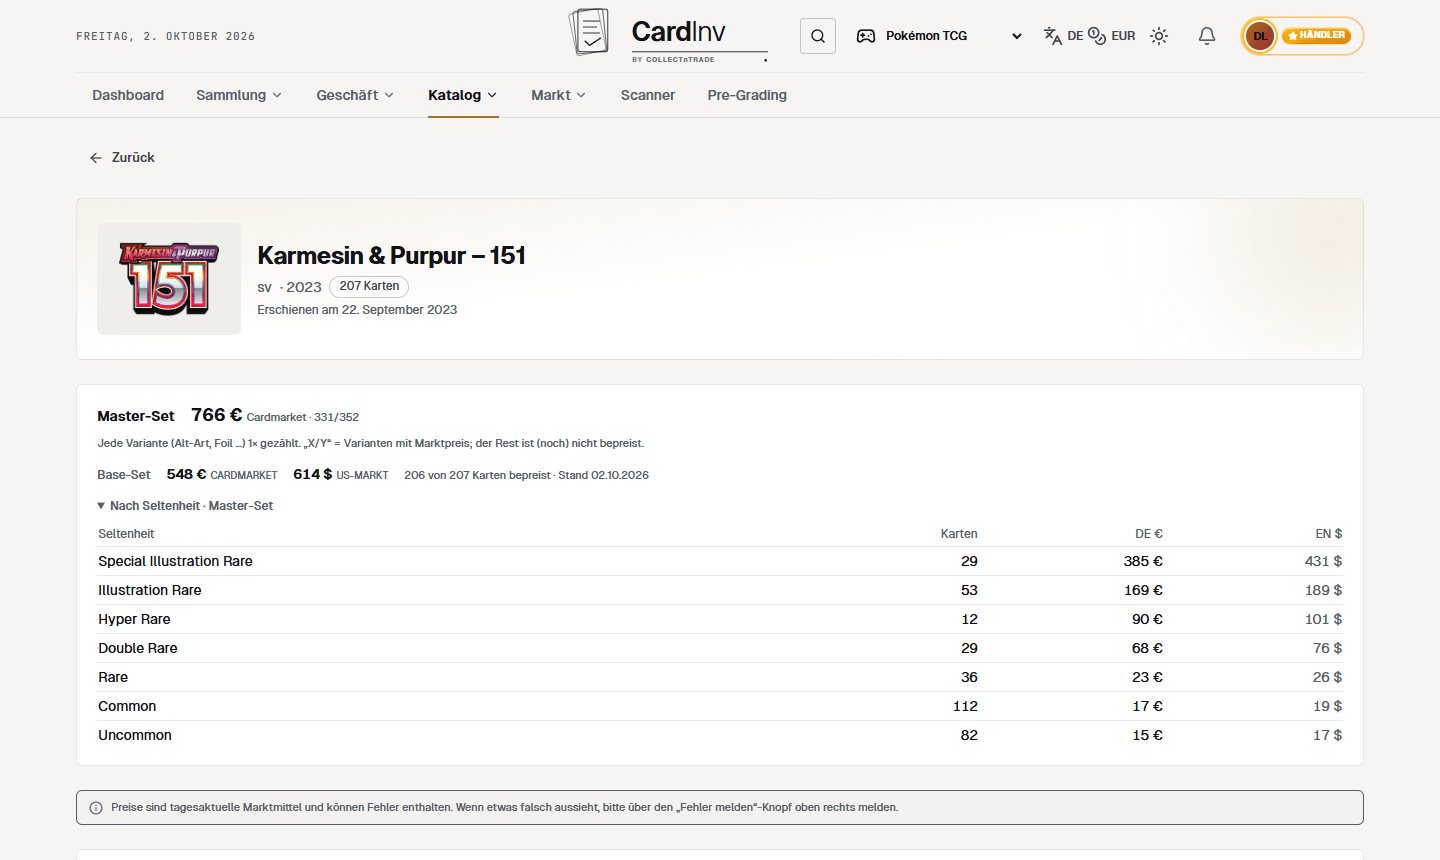The width and height of the screenshot is (1440, 860).
Task: Click the CardInv logo icon
Action: [589, 32]
